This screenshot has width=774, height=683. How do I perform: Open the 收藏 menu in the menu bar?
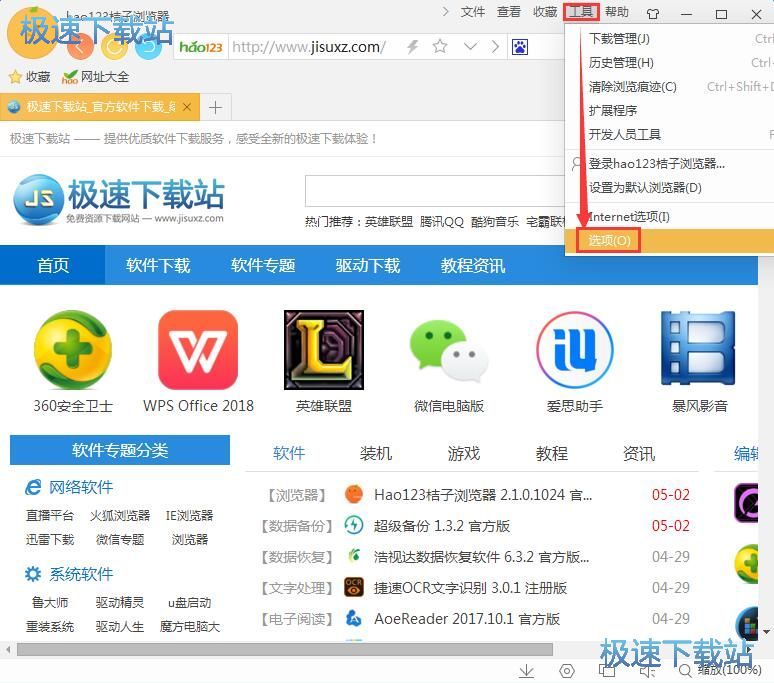(x=544, y=12)
